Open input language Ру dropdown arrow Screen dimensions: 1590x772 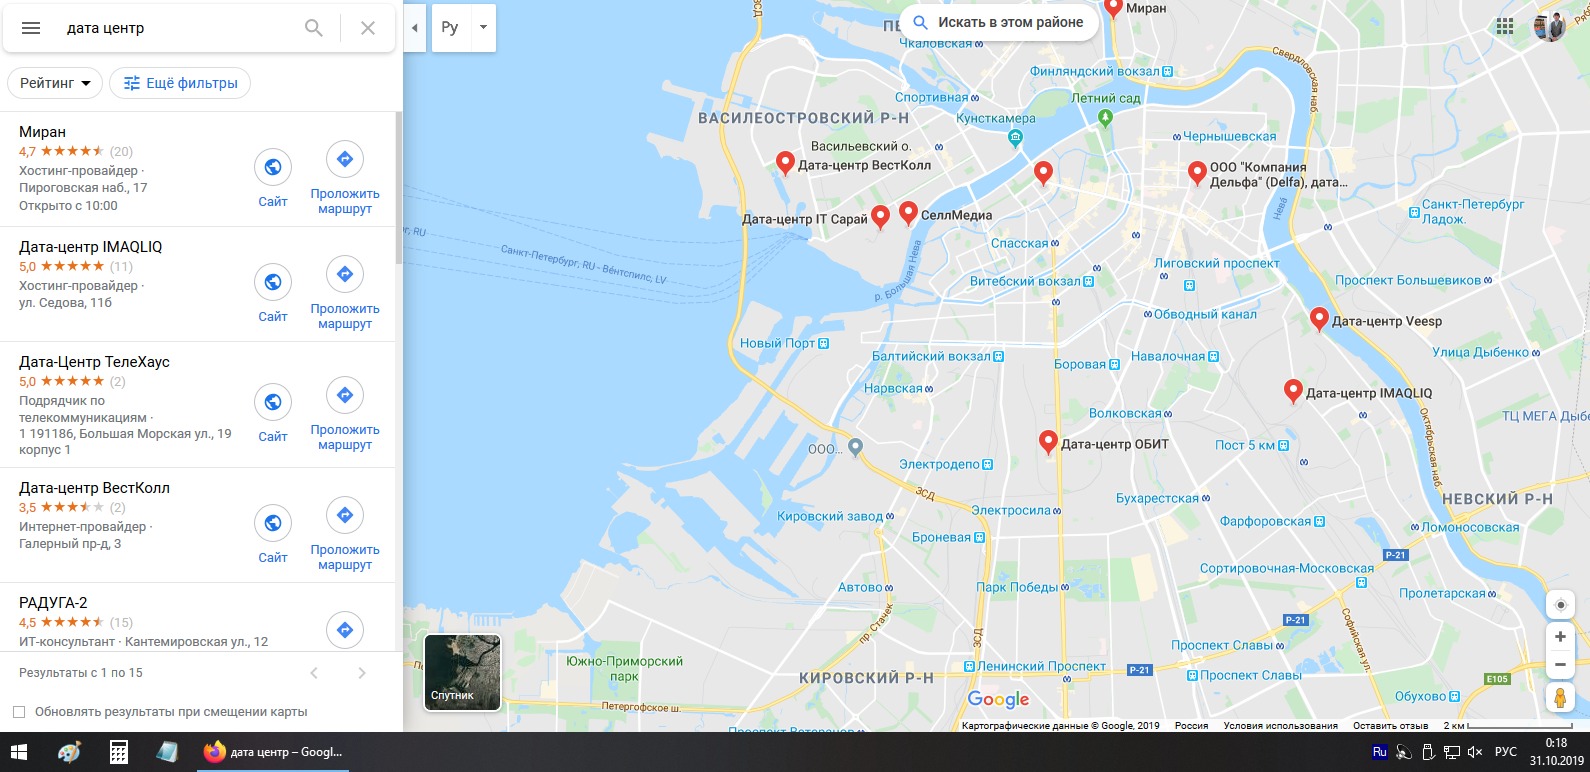[483, 28]
